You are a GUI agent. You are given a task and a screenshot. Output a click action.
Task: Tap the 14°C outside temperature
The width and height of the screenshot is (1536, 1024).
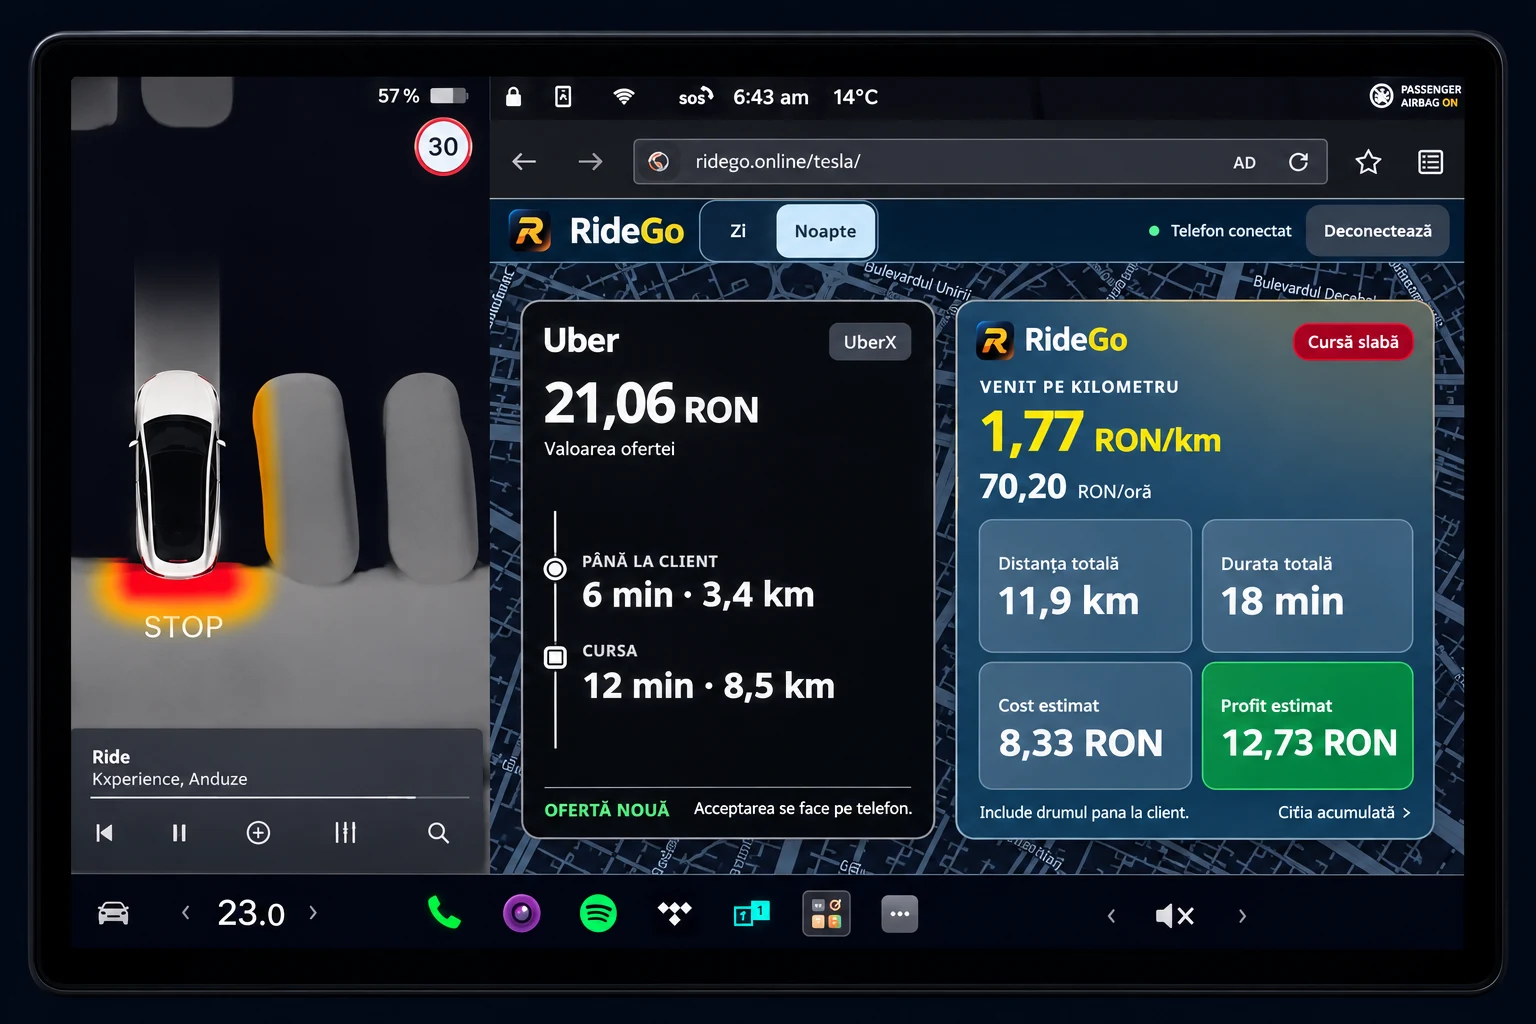[856, 97]
